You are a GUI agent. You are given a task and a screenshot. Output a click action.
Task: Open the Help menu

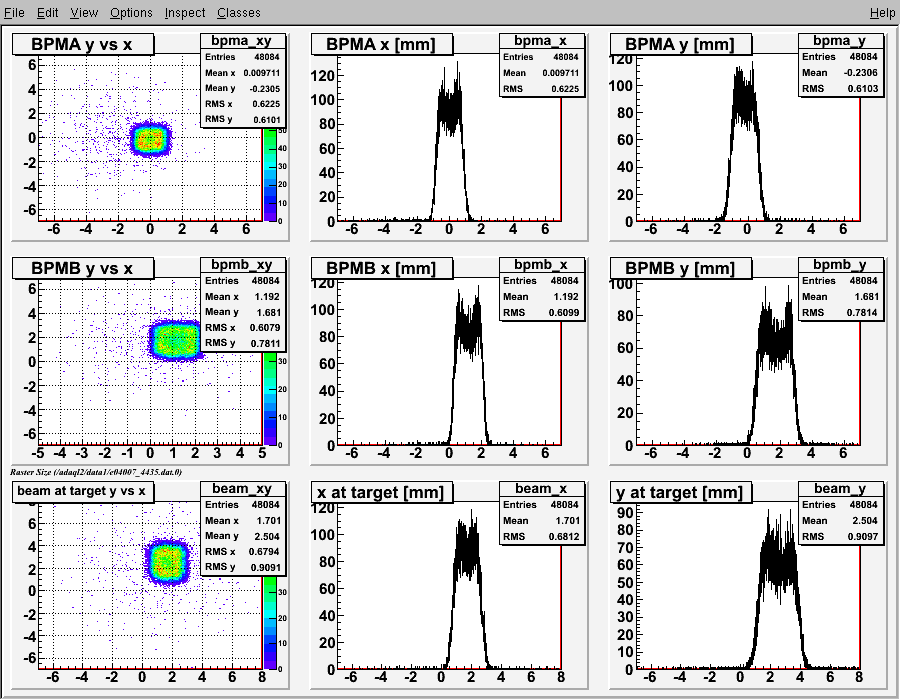click(882, 12)
